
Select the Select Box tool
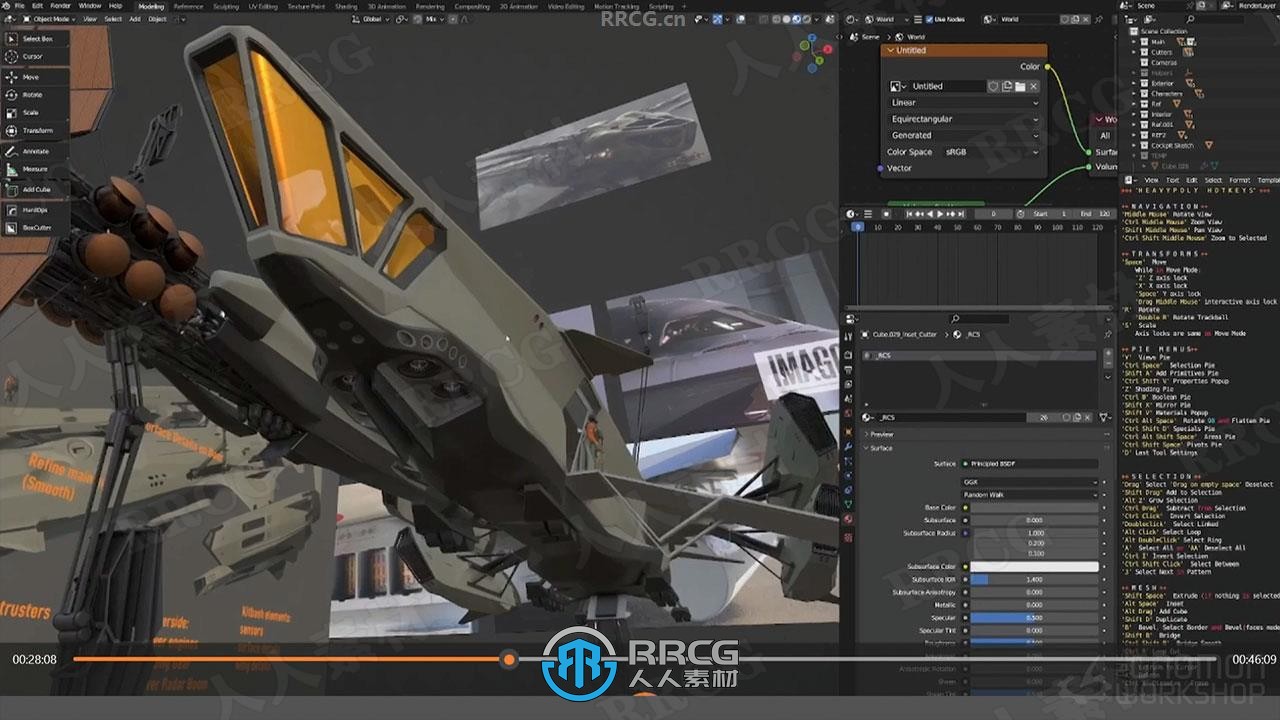click(35, 38)
